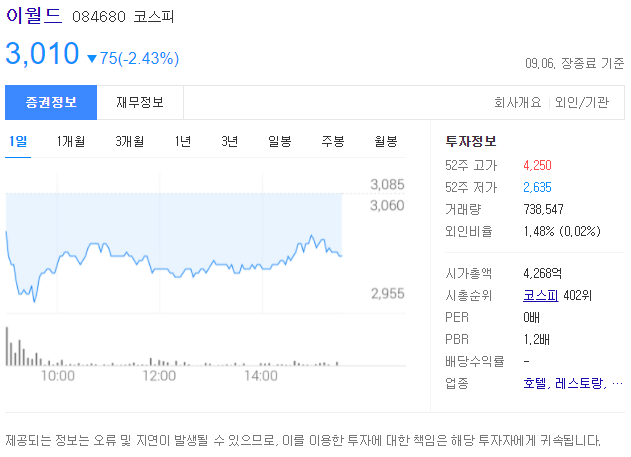Select the 증권정보 tab

click(x=51, y=102)
